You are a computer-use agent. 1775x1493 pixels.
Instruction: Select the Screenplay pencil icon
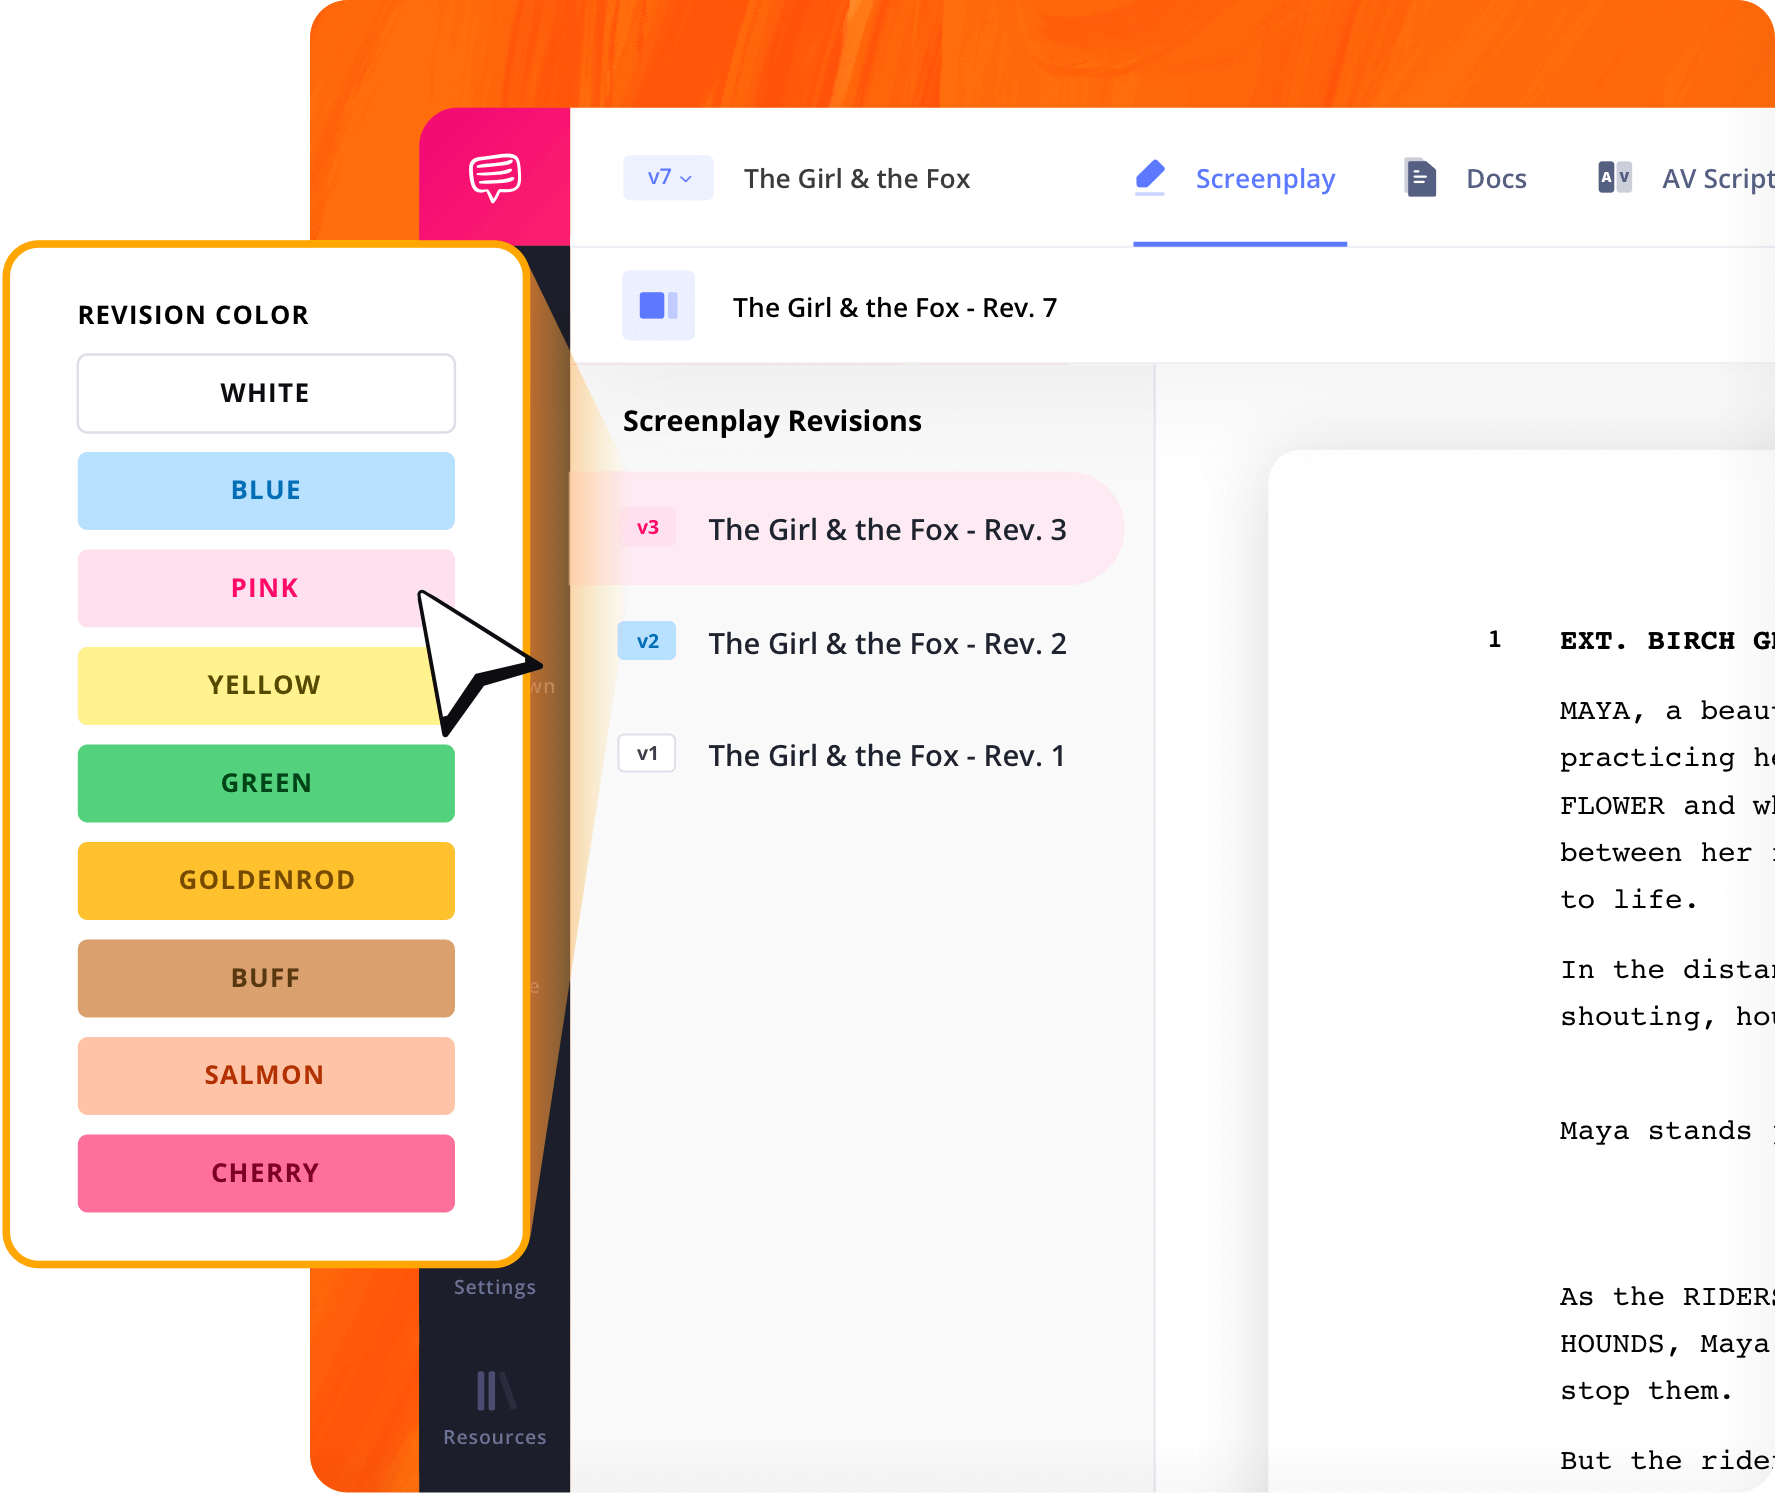click(x=1148, y=177)
